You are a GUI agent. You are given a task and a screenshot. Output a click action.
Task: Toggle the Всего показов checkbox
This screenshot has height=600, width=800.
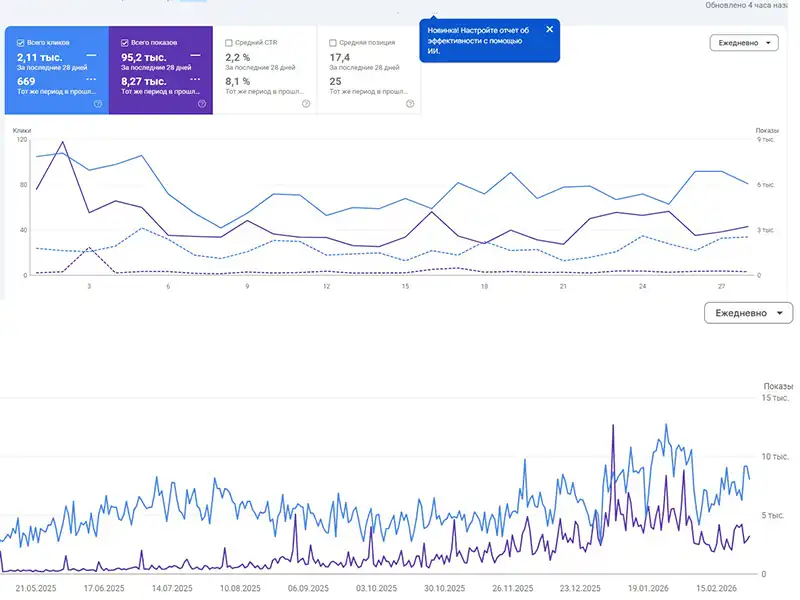click(x=125, y=43)
